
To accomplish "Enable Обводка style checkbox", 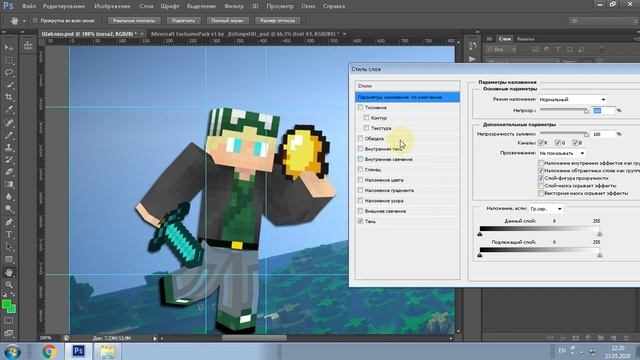I will coord(360,138).
